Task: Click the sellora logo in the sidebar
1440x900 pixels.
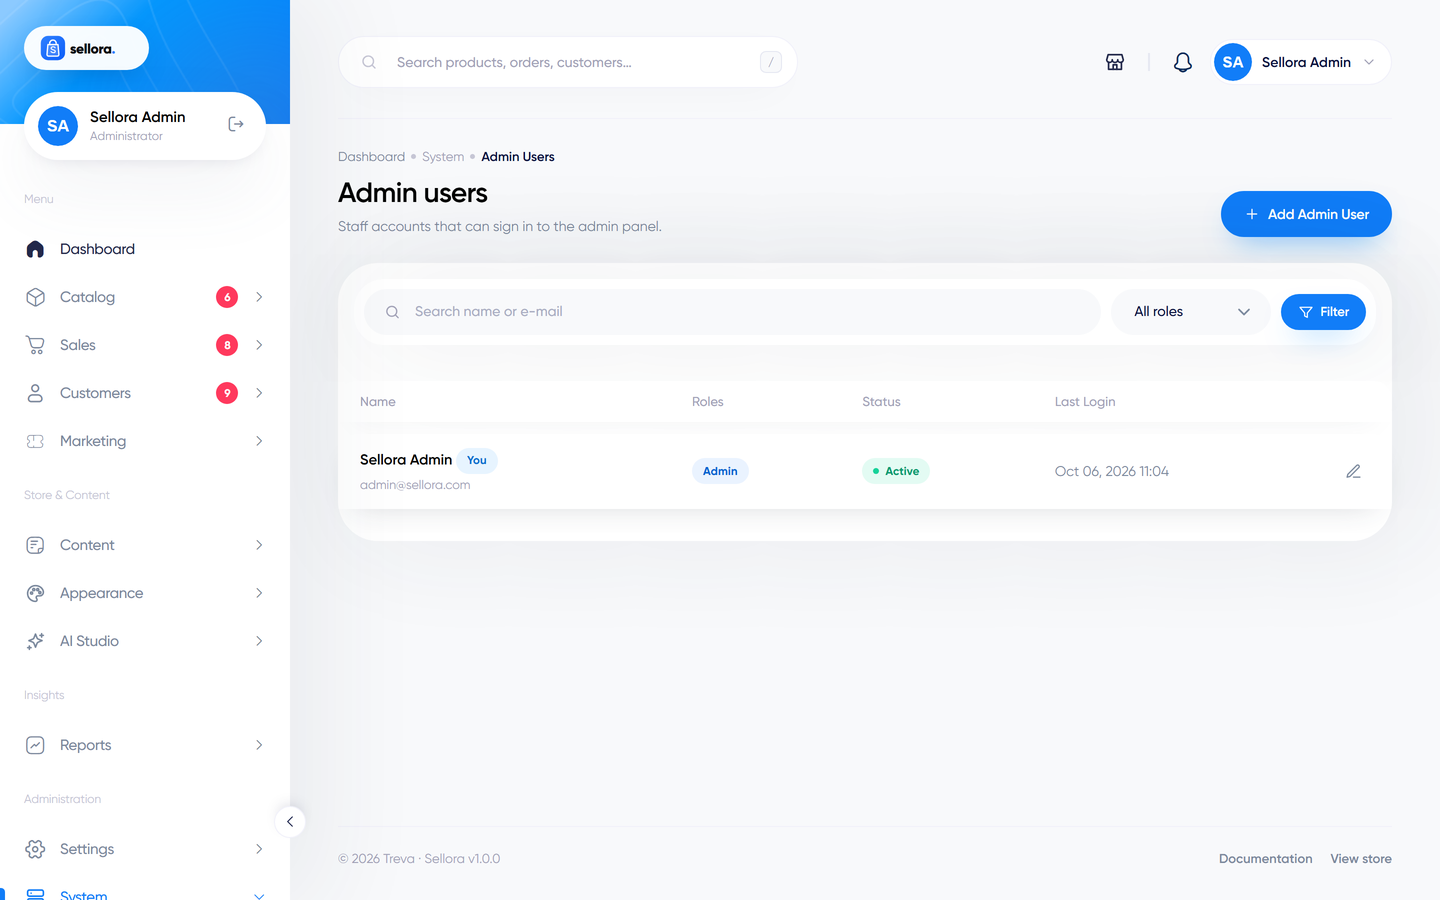Action: [86, 48]
